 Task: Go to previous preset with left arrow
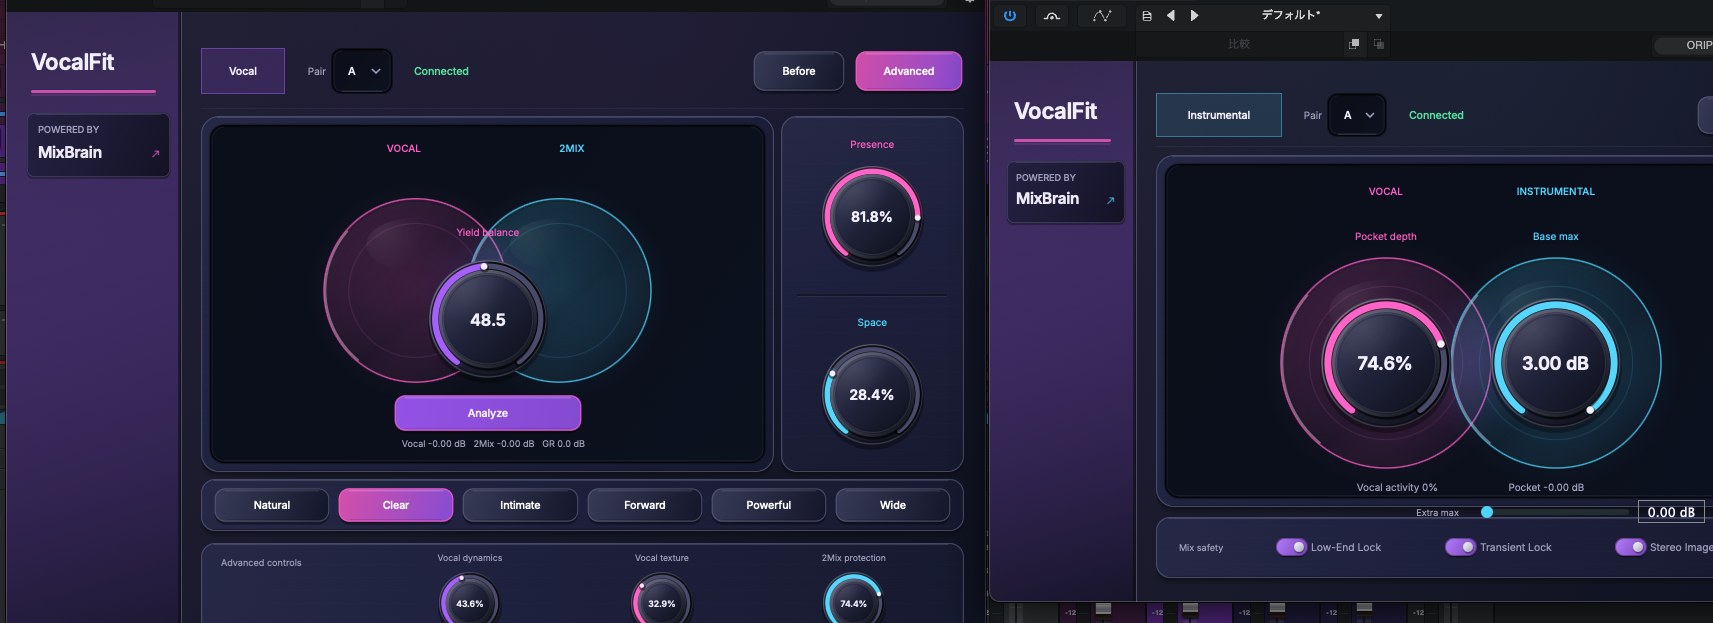click(x=1170, y=16)
